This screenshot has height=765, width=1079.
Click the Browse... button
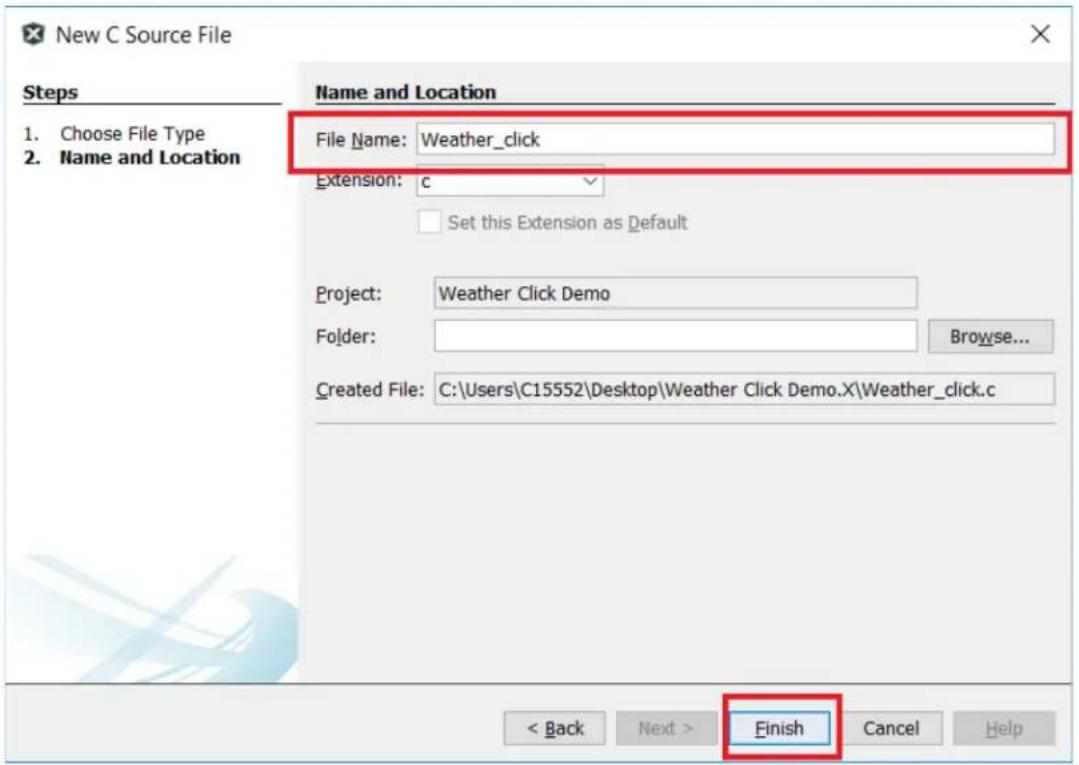click(990, 336)
